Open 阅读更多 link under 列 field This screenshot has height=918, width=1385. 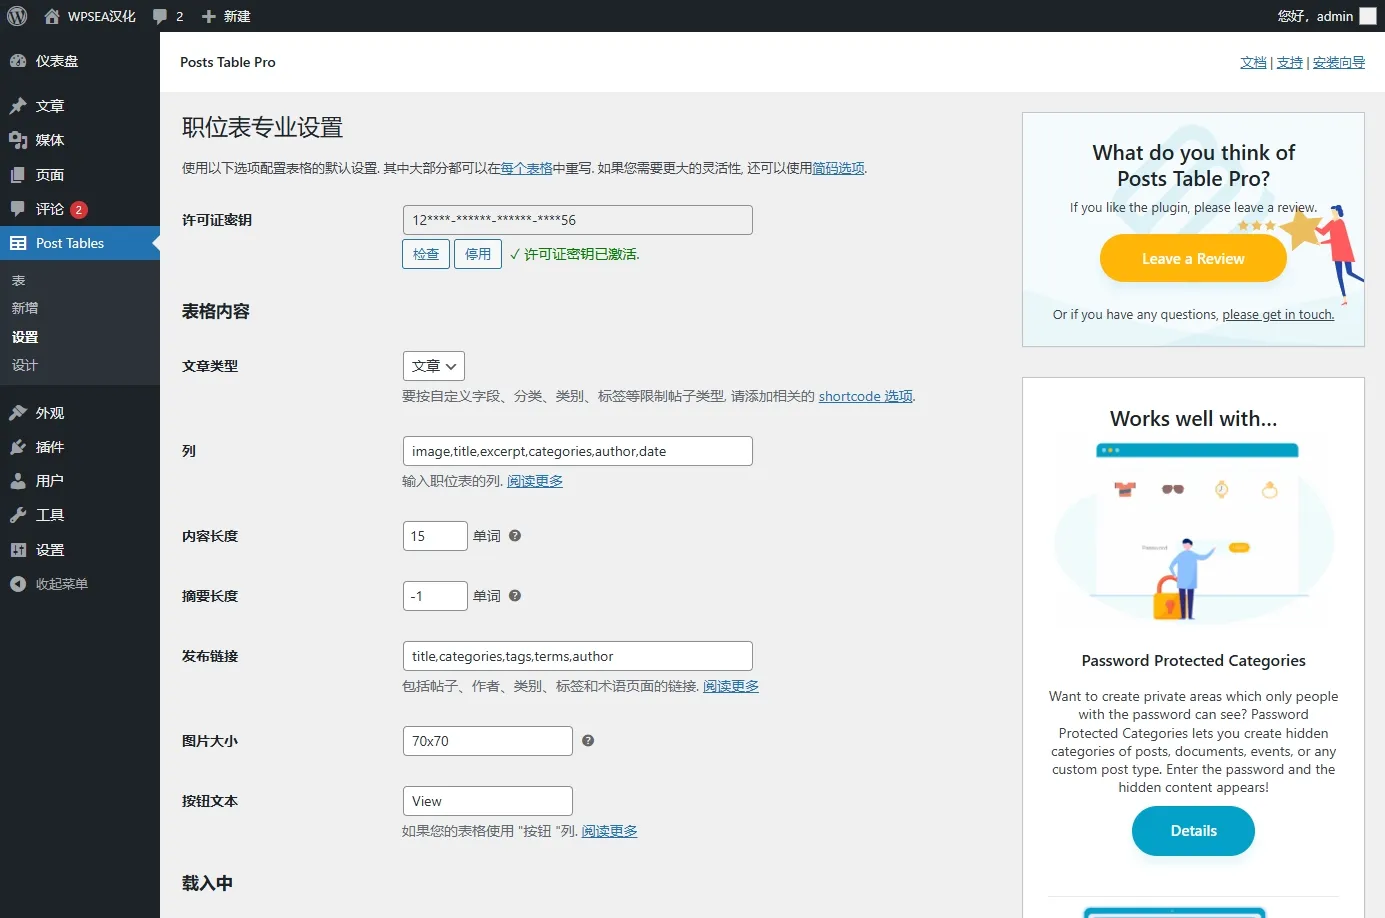(x=535, y=481)
